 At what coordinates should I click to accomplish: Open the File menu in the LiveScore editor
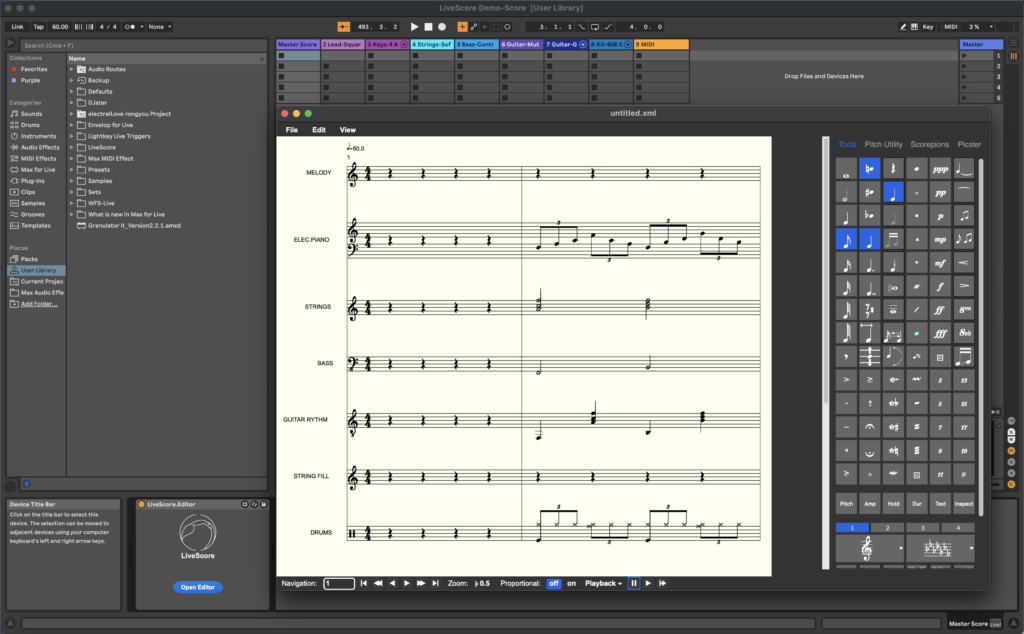point(291,130)
